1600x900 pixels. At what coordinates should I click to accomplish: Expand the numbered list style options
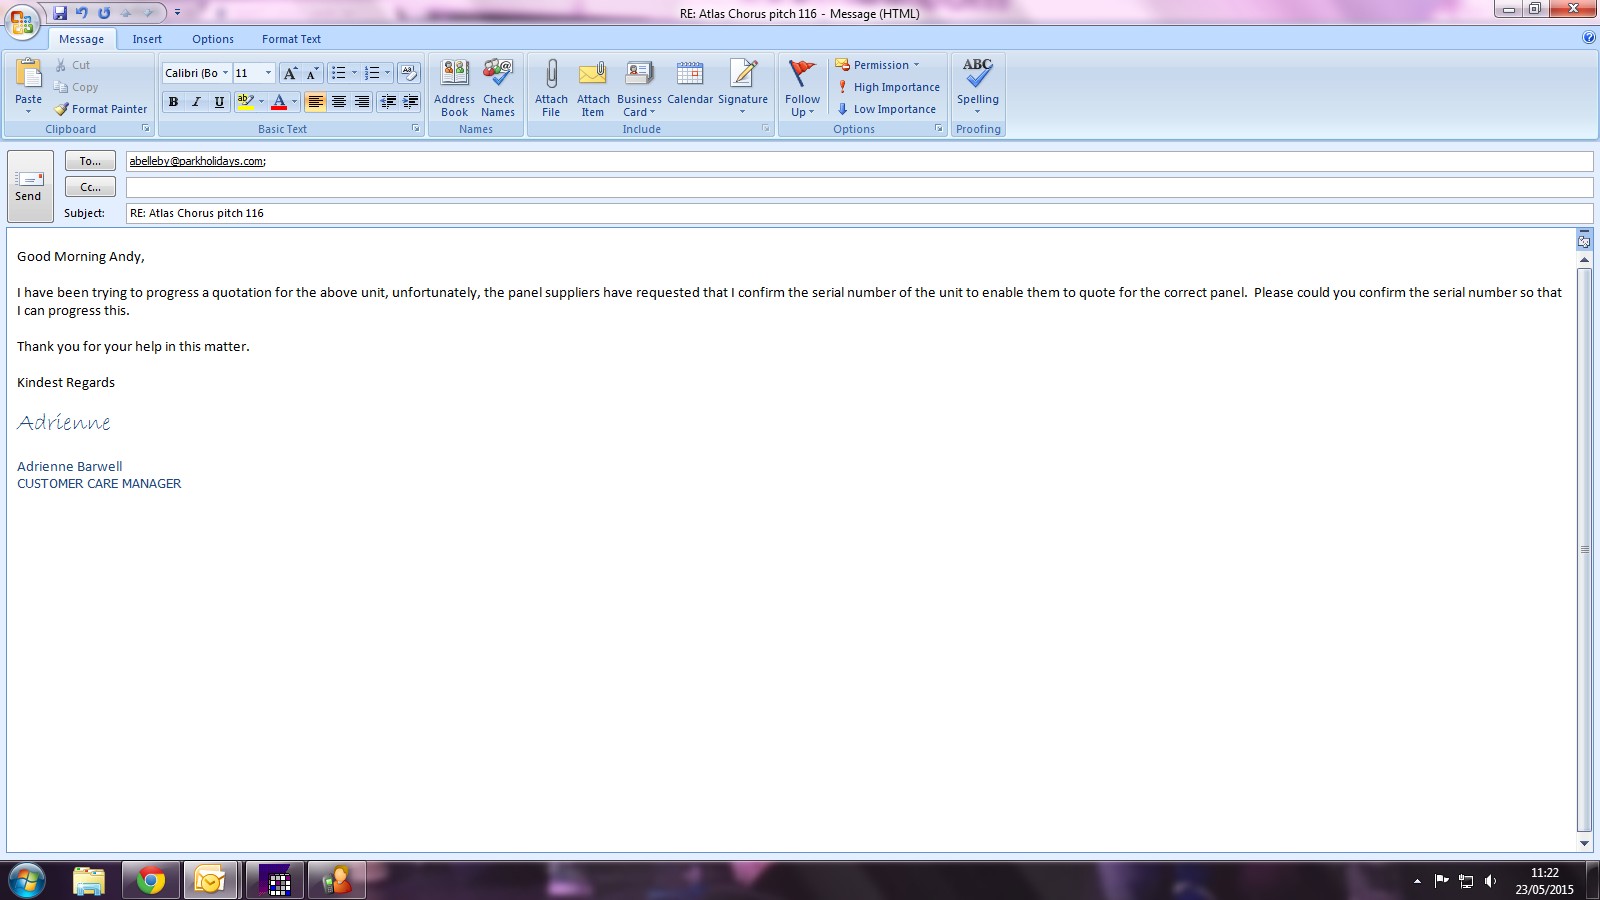[387, 73]
